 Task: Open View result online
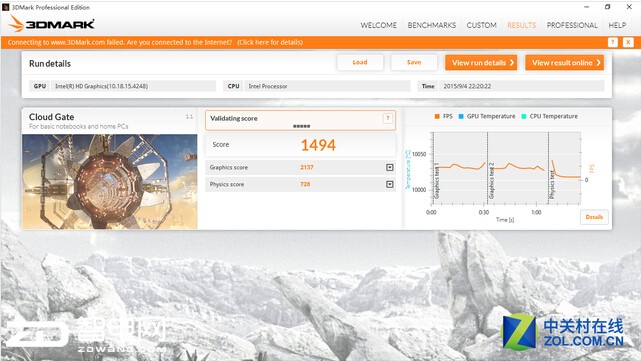click(x=565, y=63)
